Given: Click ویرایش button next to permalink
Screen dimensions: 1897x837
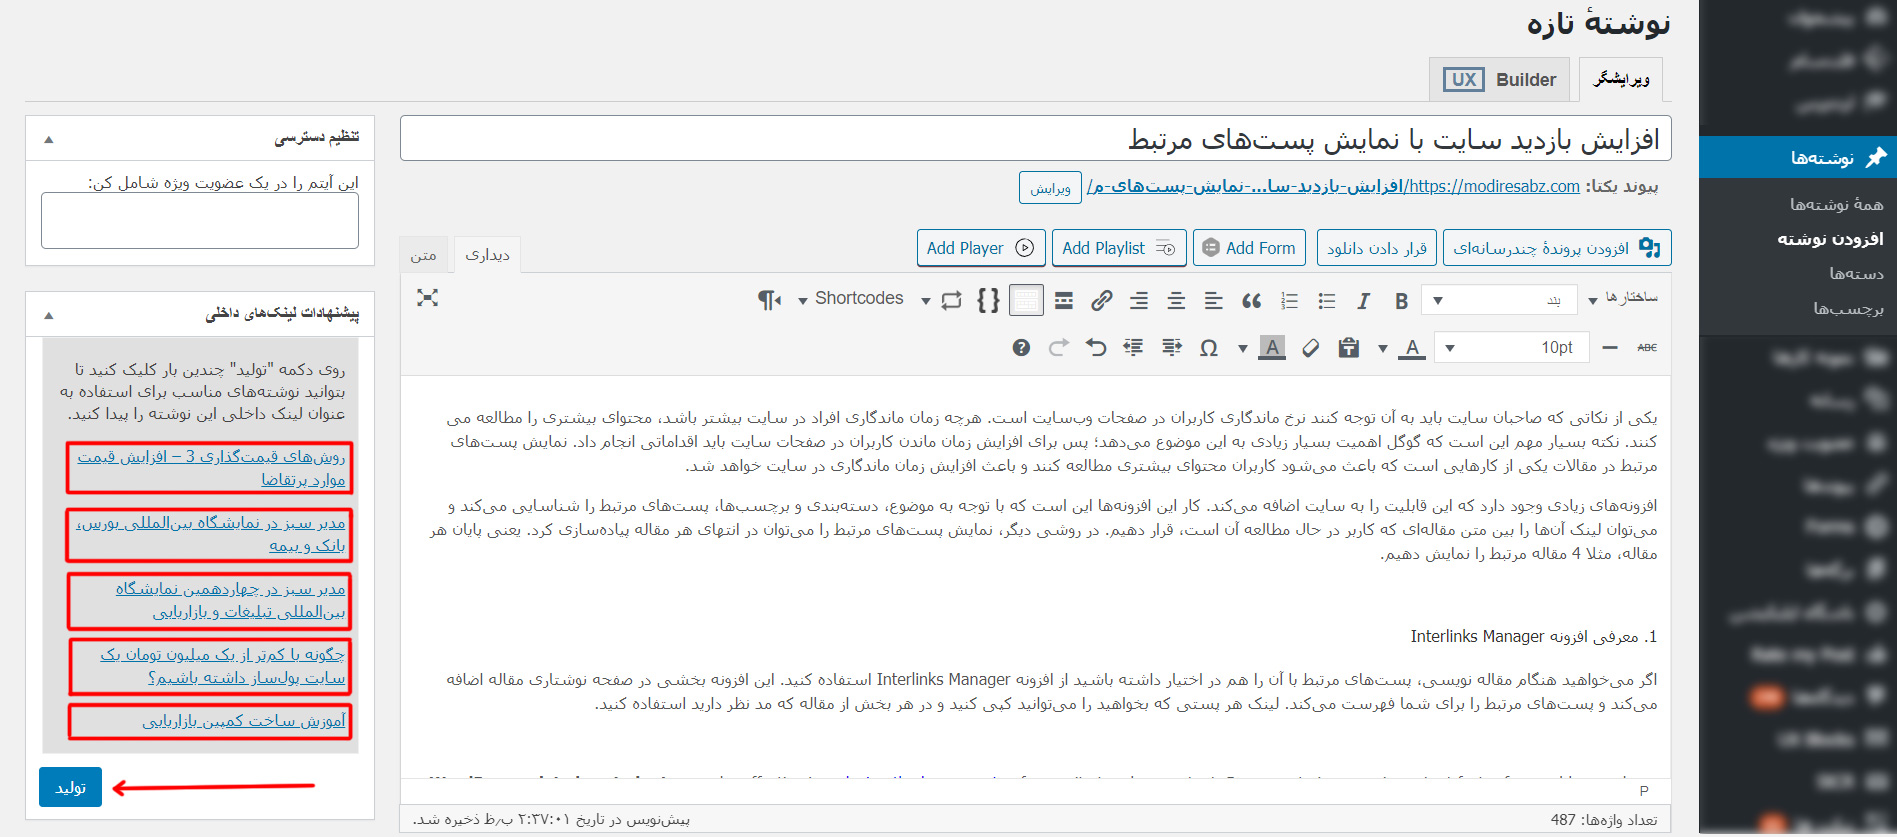Looking at the screenshot, I should [x=1050, y=188].
